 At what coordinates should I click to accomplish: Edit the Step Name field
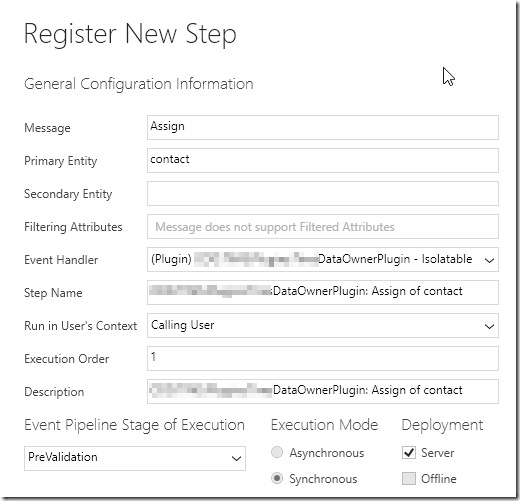click(x=323, y=292)
